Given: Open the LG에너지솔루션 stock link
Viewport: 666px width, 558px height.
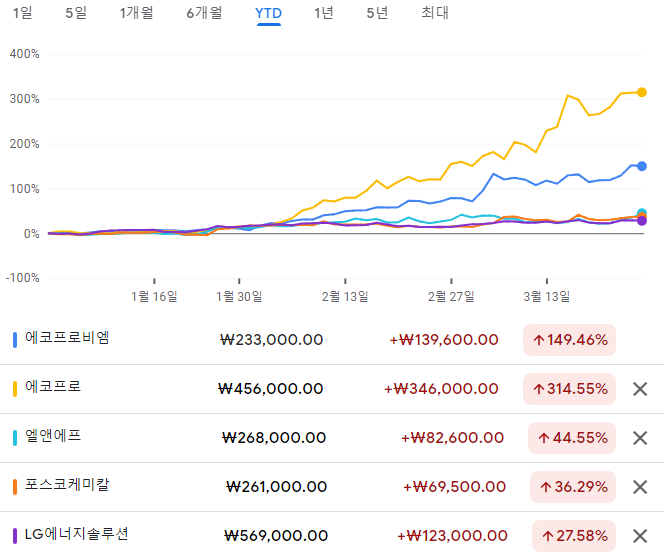Looking at the screenshot, I should point(76,534).
